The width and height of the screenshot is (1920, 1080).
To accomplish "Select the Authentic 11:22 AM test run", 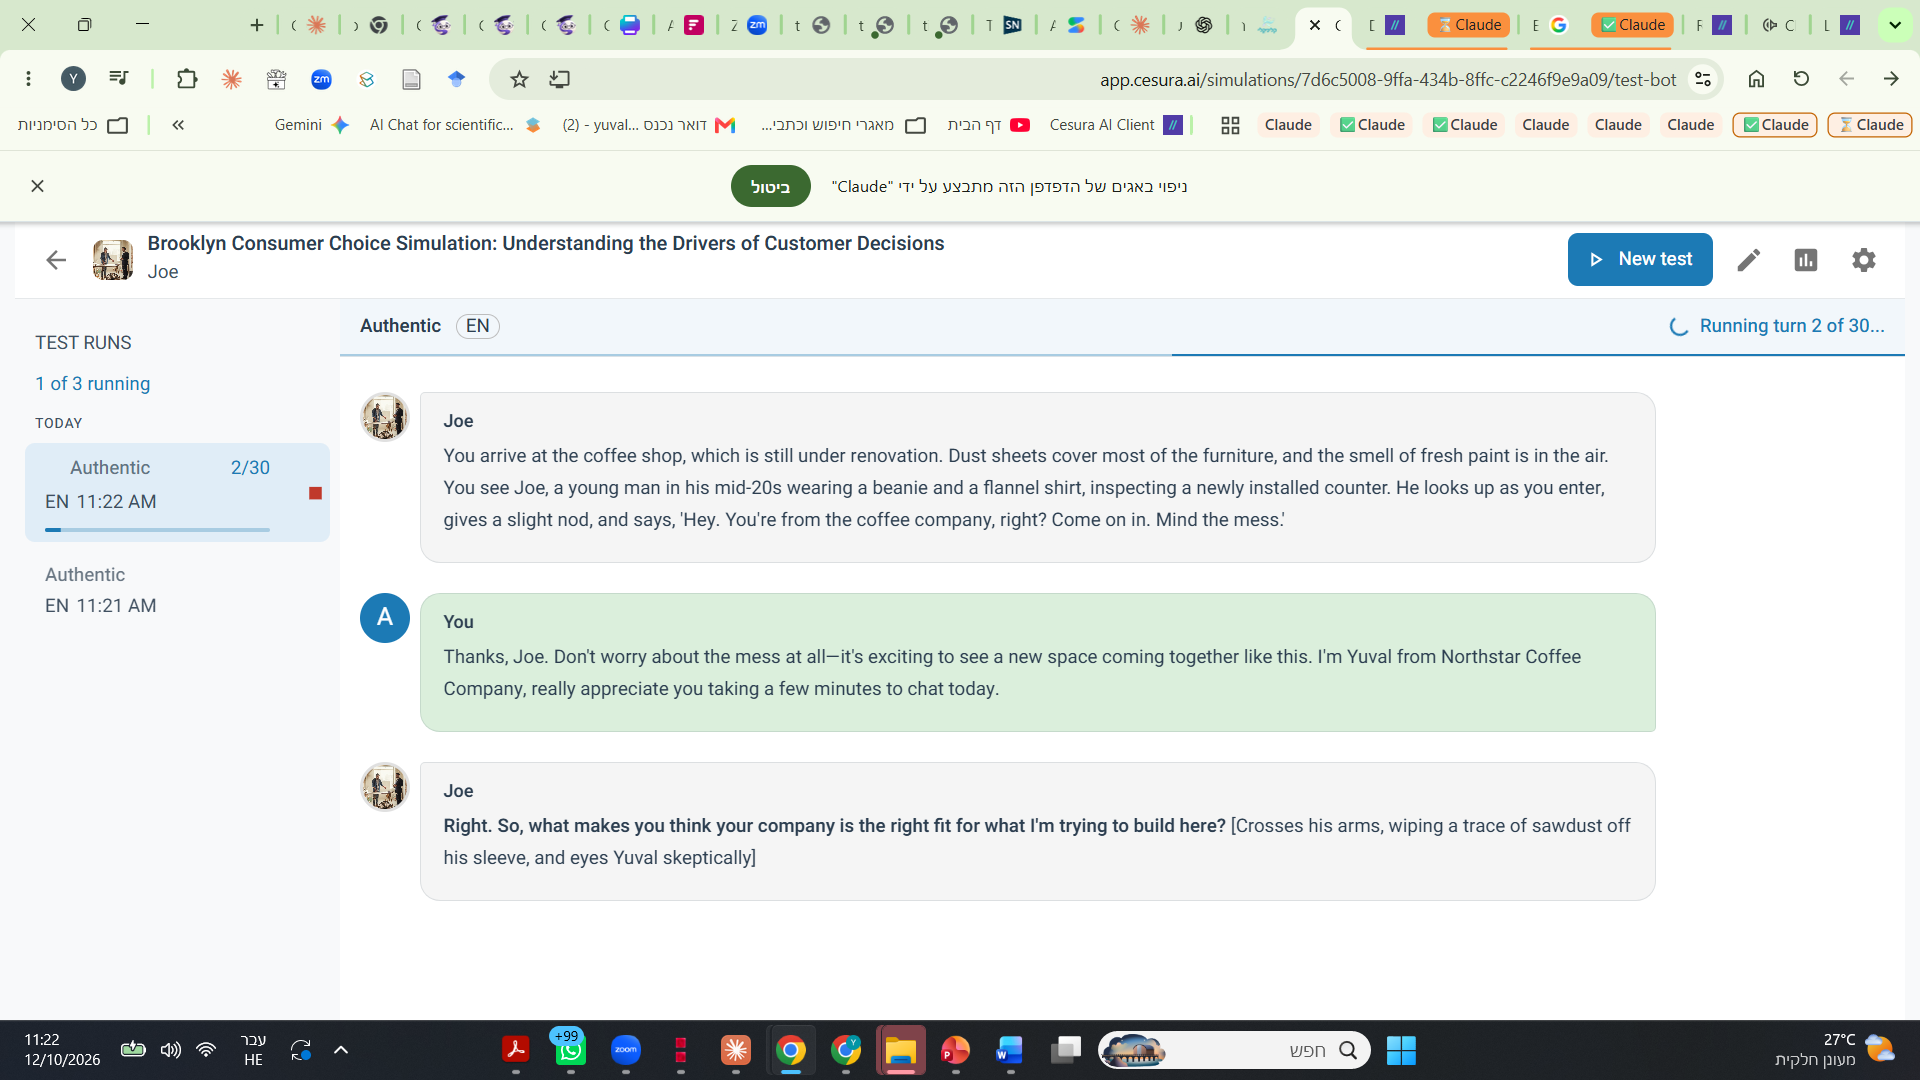I will click(177, 492).
